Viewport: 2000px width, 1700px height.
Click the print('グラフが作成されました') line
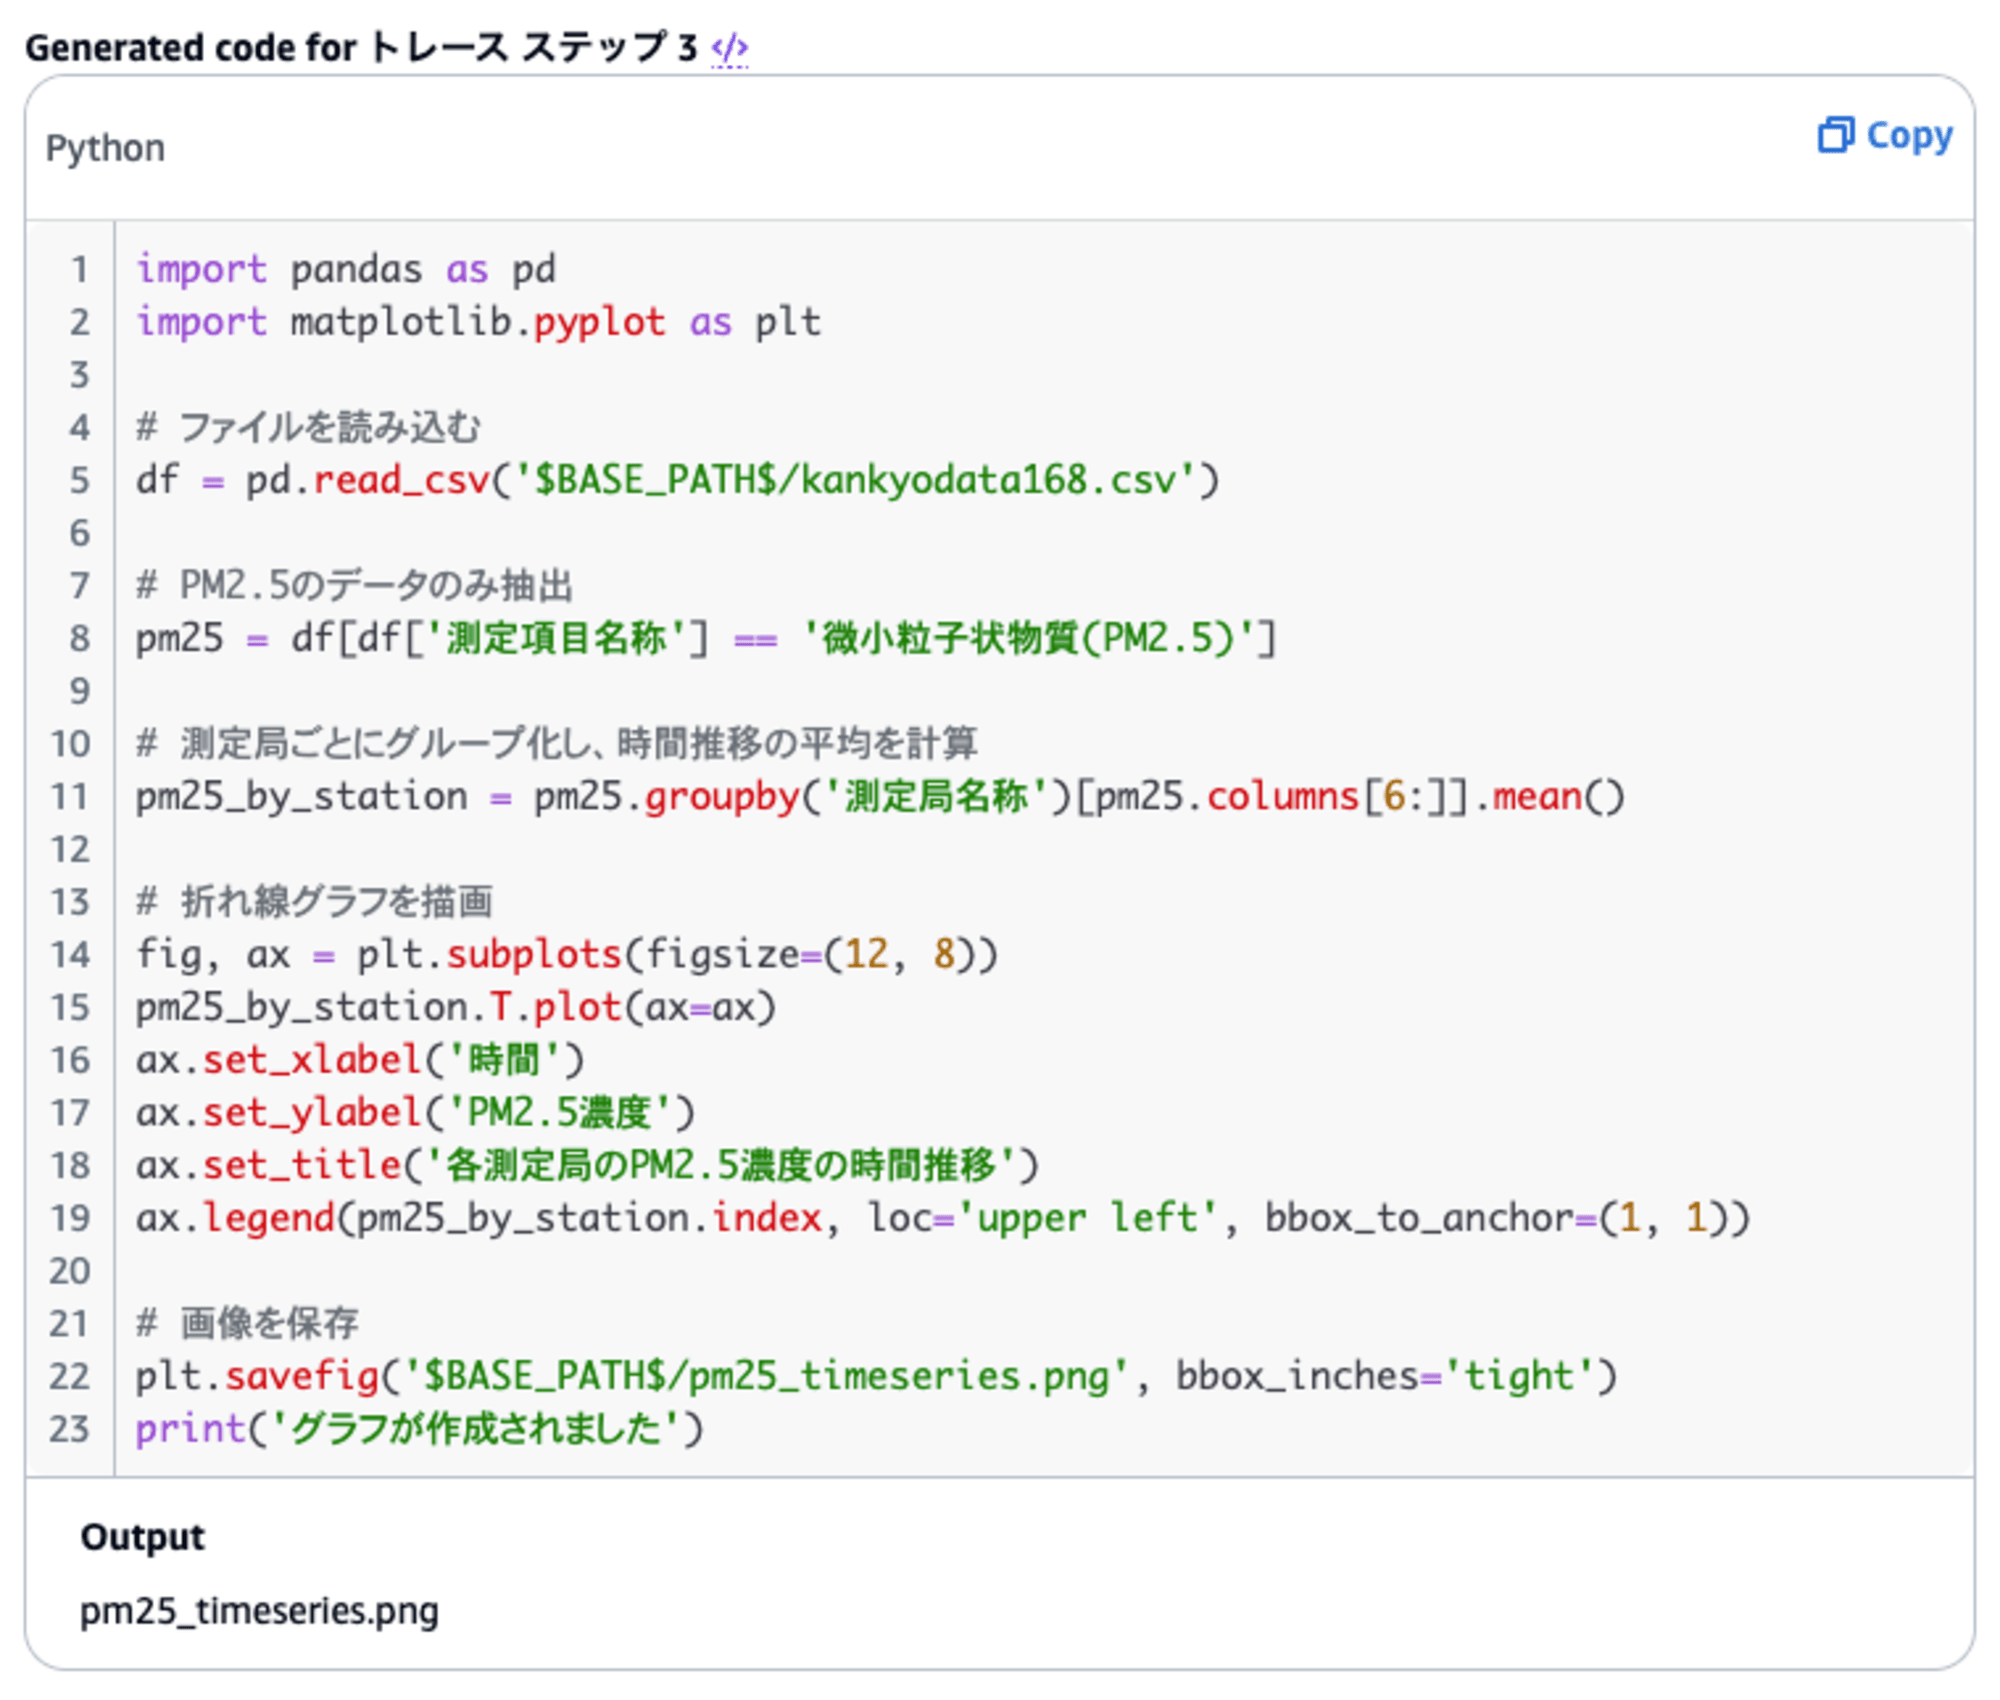[x=420, y=1428]
